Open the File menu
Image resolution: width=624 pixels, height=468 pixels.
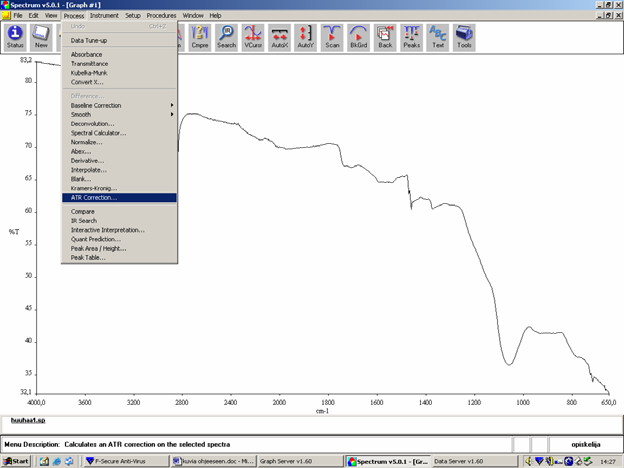tap(18, 16)
